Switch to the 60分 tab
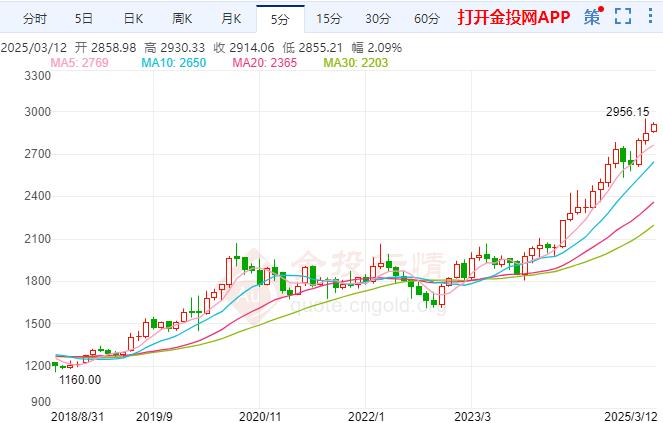Image resolution: width=663 pixels, height=423 pixels. point(427,19)
